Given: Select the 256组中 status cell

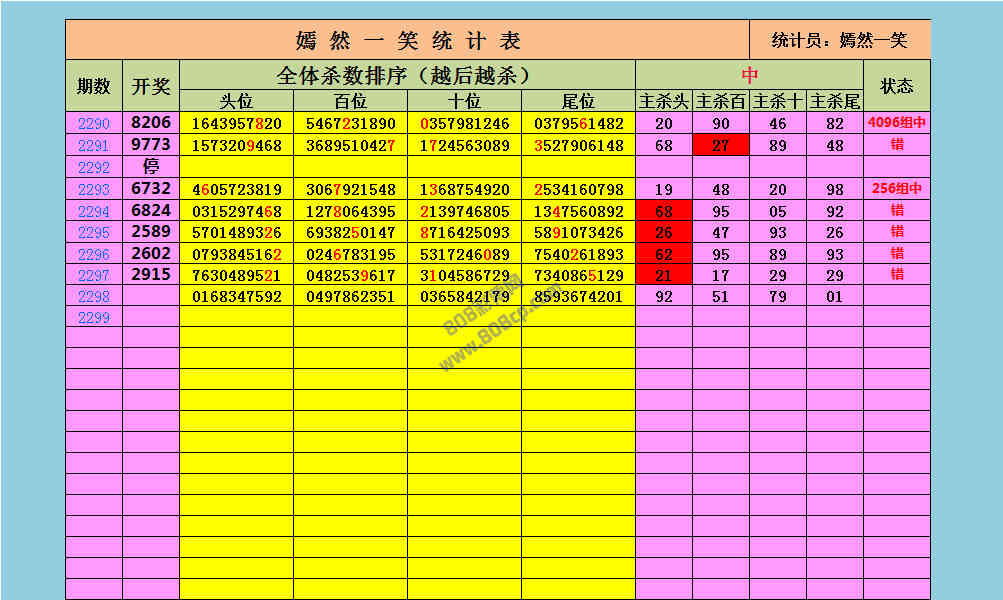Looking at the screenshot, I should coord(896,189).
